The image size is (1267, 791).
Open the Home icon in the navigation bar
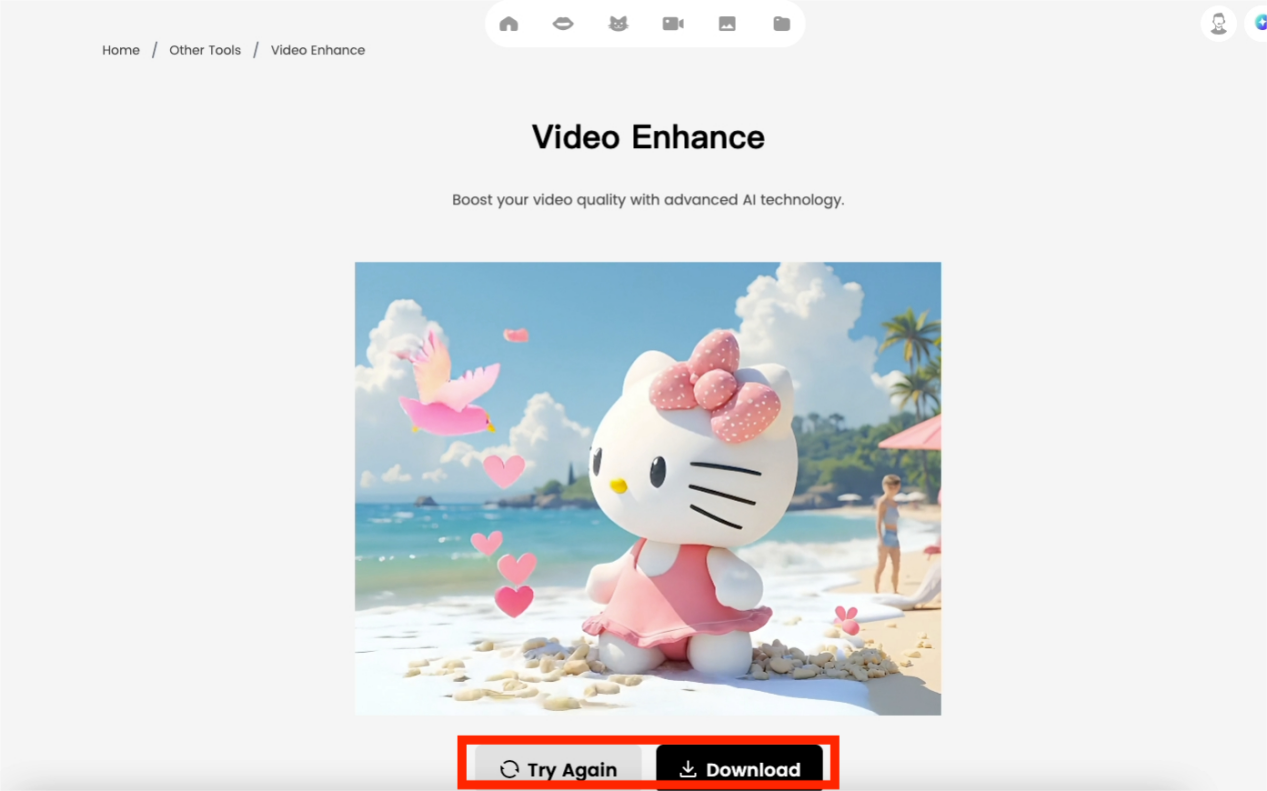tap(509, 23)
